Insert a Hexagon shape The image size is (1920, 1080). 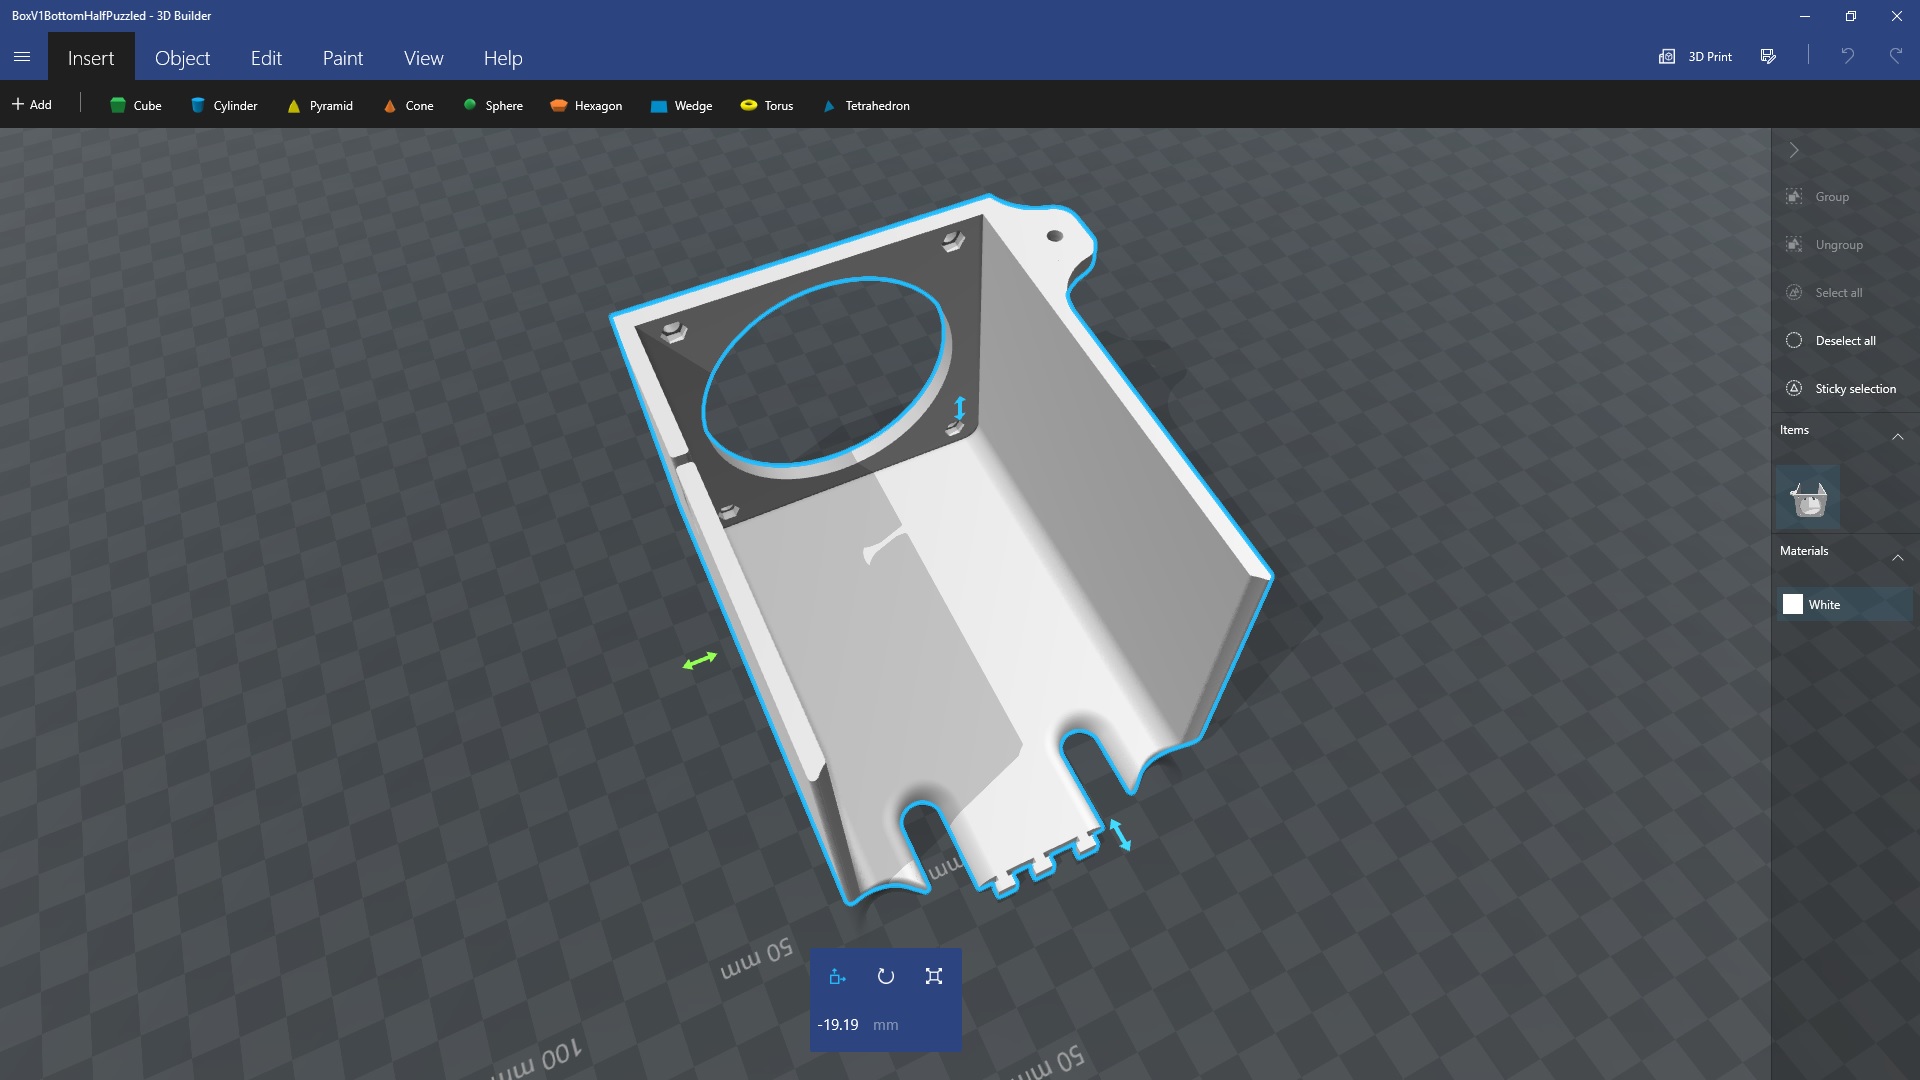pos(586,105)
